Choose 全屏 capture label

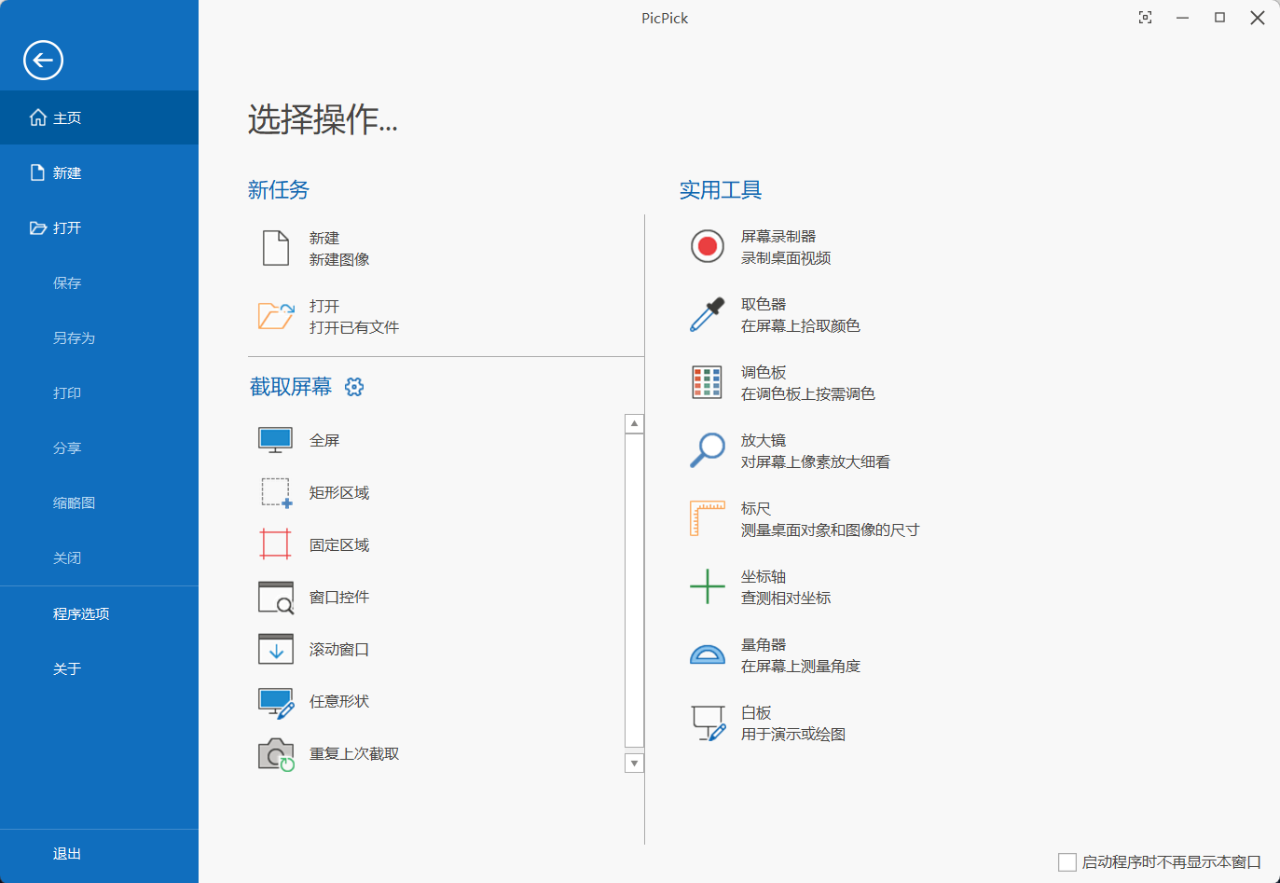point(325,440)
